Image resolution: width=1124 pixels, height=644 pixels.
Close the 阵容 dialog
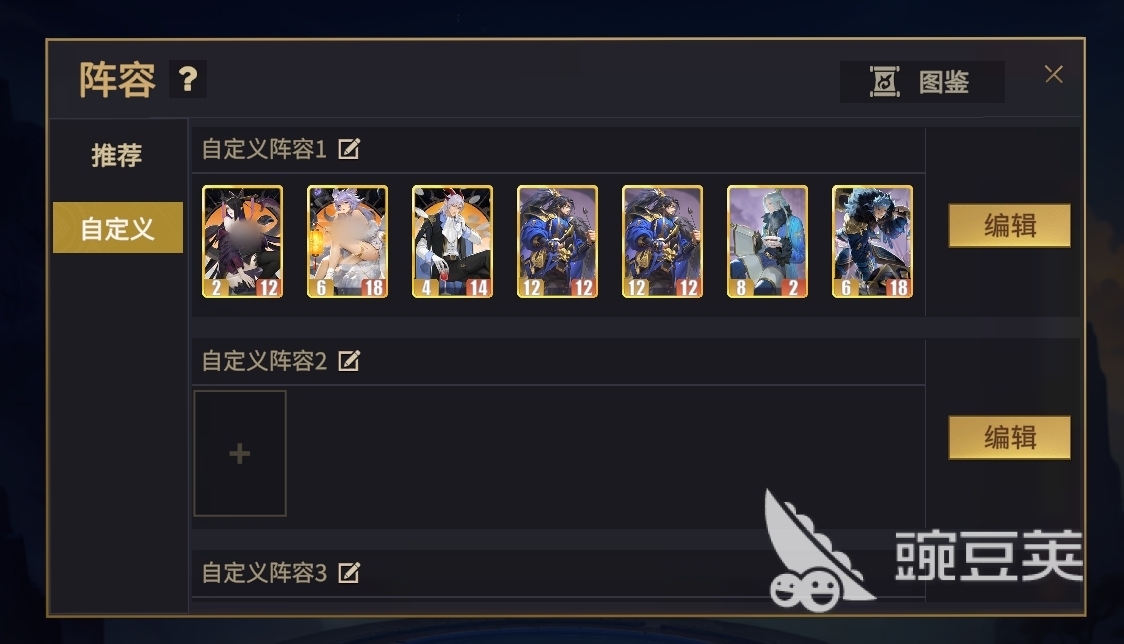point(1054,74)
